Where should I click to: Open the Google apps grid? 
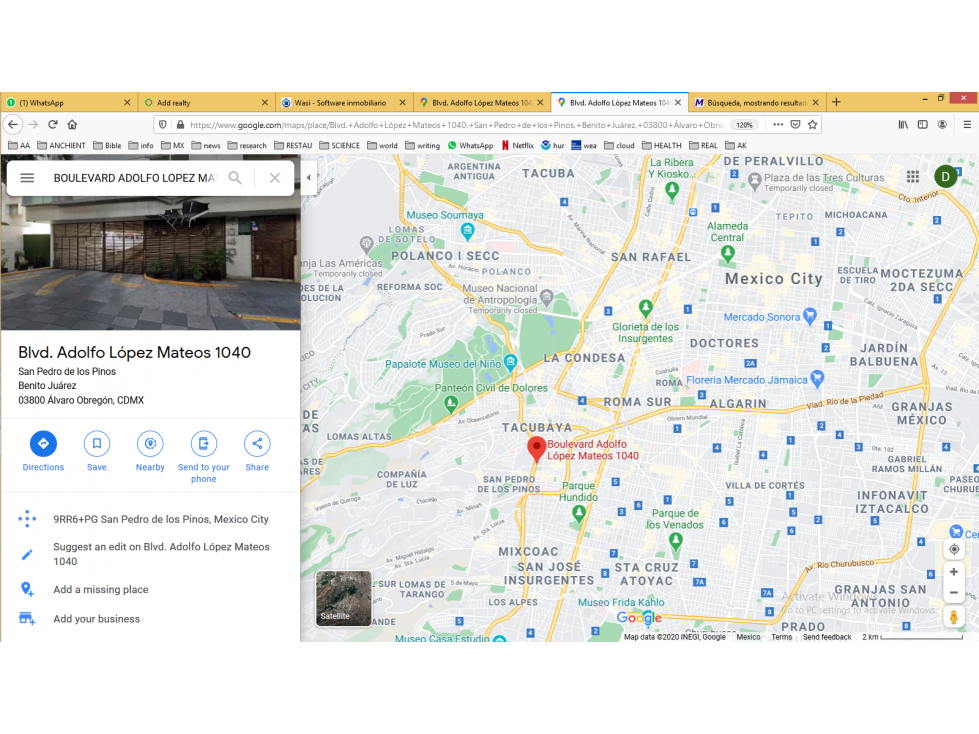coord(913,177)
